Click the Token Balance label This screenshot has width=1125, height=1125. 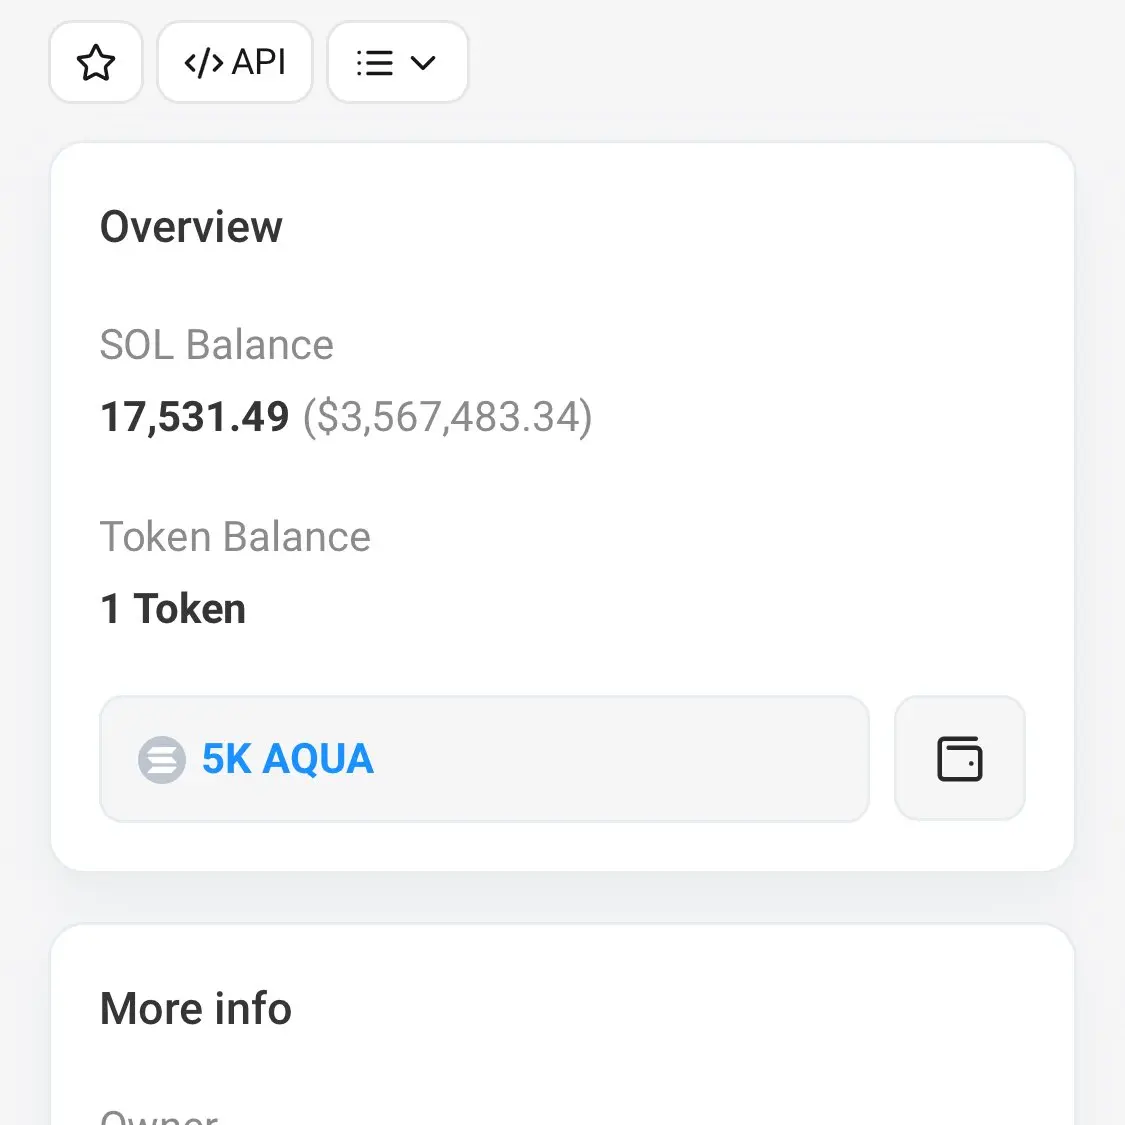click(x=235, y=537)
